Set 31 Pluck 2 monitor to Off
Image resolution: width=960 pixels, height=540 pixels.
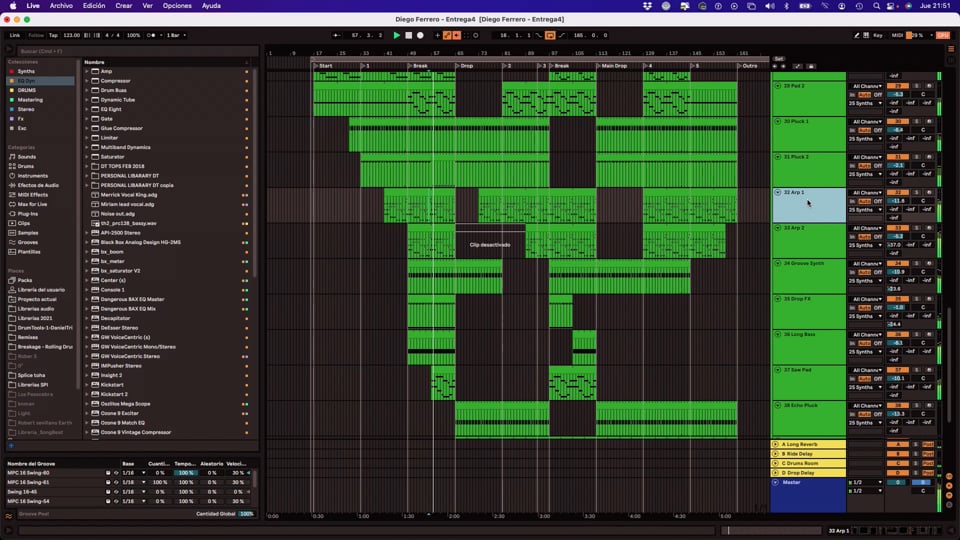(x=878, y=166)
